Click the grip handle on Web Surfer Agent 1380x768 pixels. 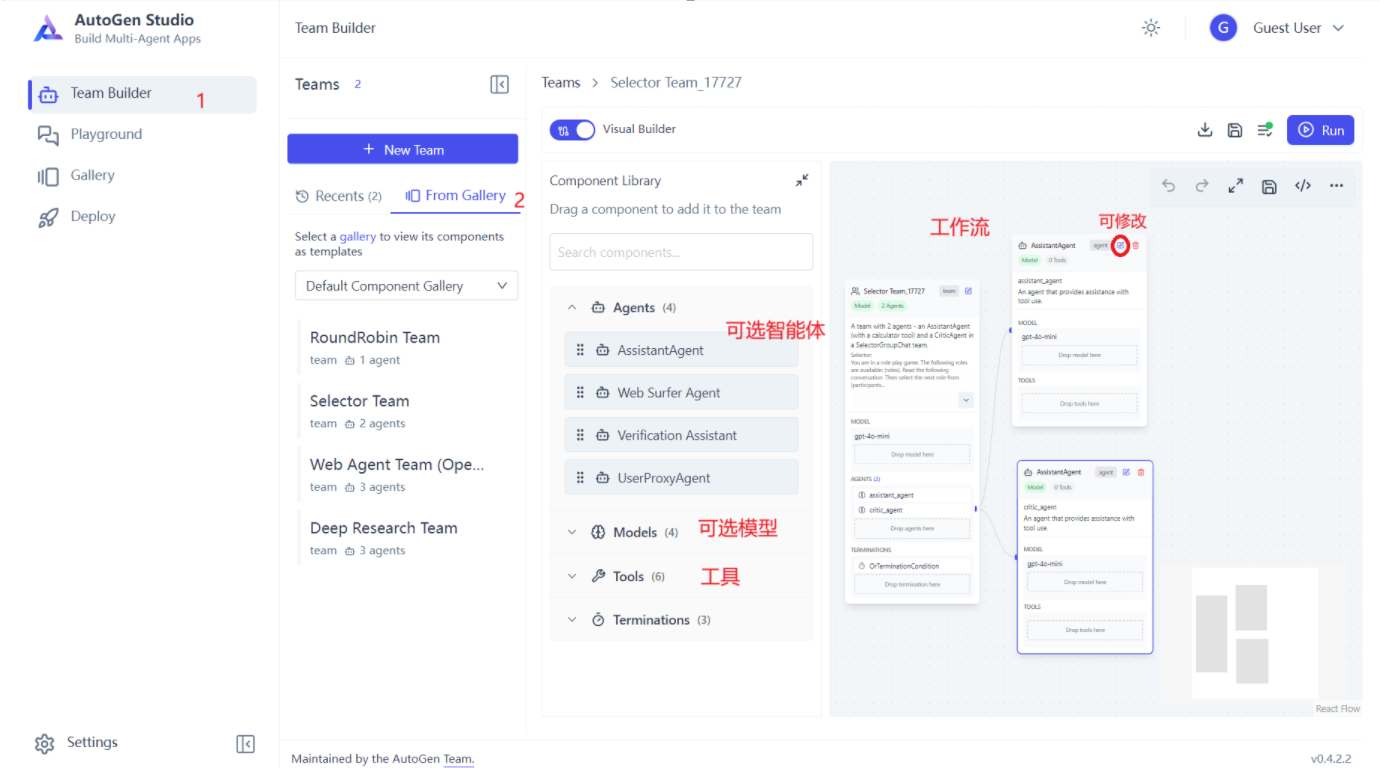[x=580, y=393]
